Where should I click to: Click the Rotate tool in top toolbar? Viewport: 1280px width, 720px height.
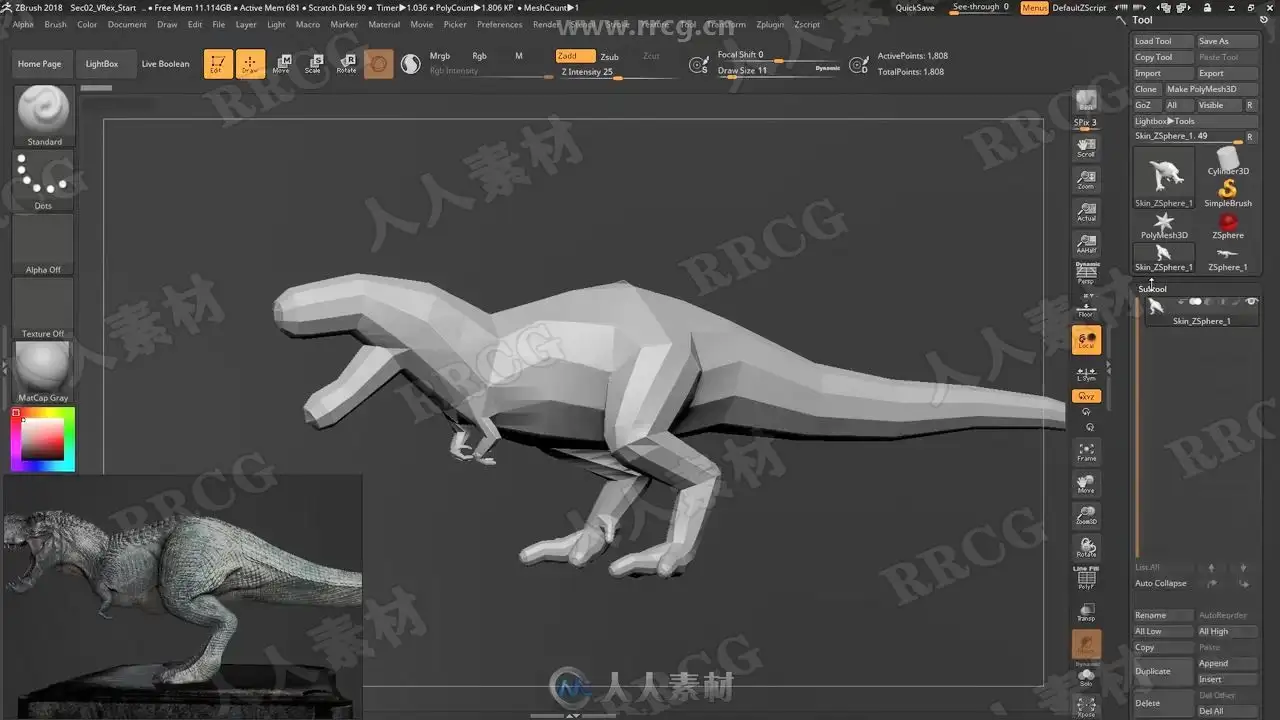(x=346, y=64)
